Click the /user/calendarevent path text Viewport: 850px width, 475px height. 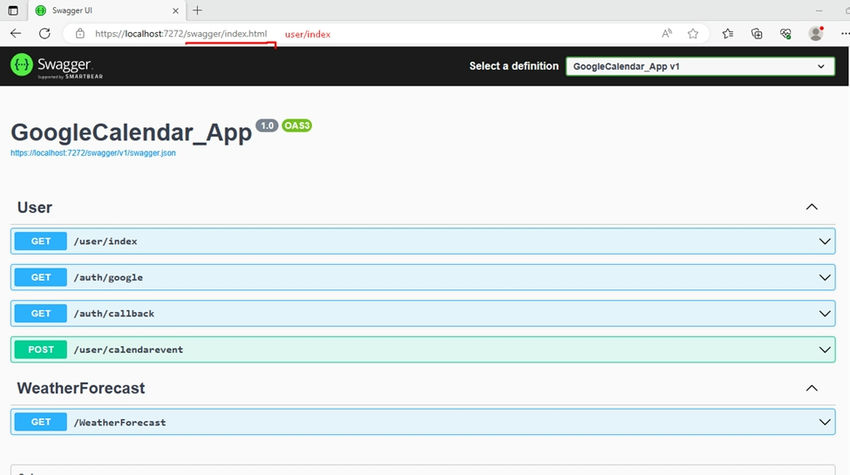(x=128, y=350)
